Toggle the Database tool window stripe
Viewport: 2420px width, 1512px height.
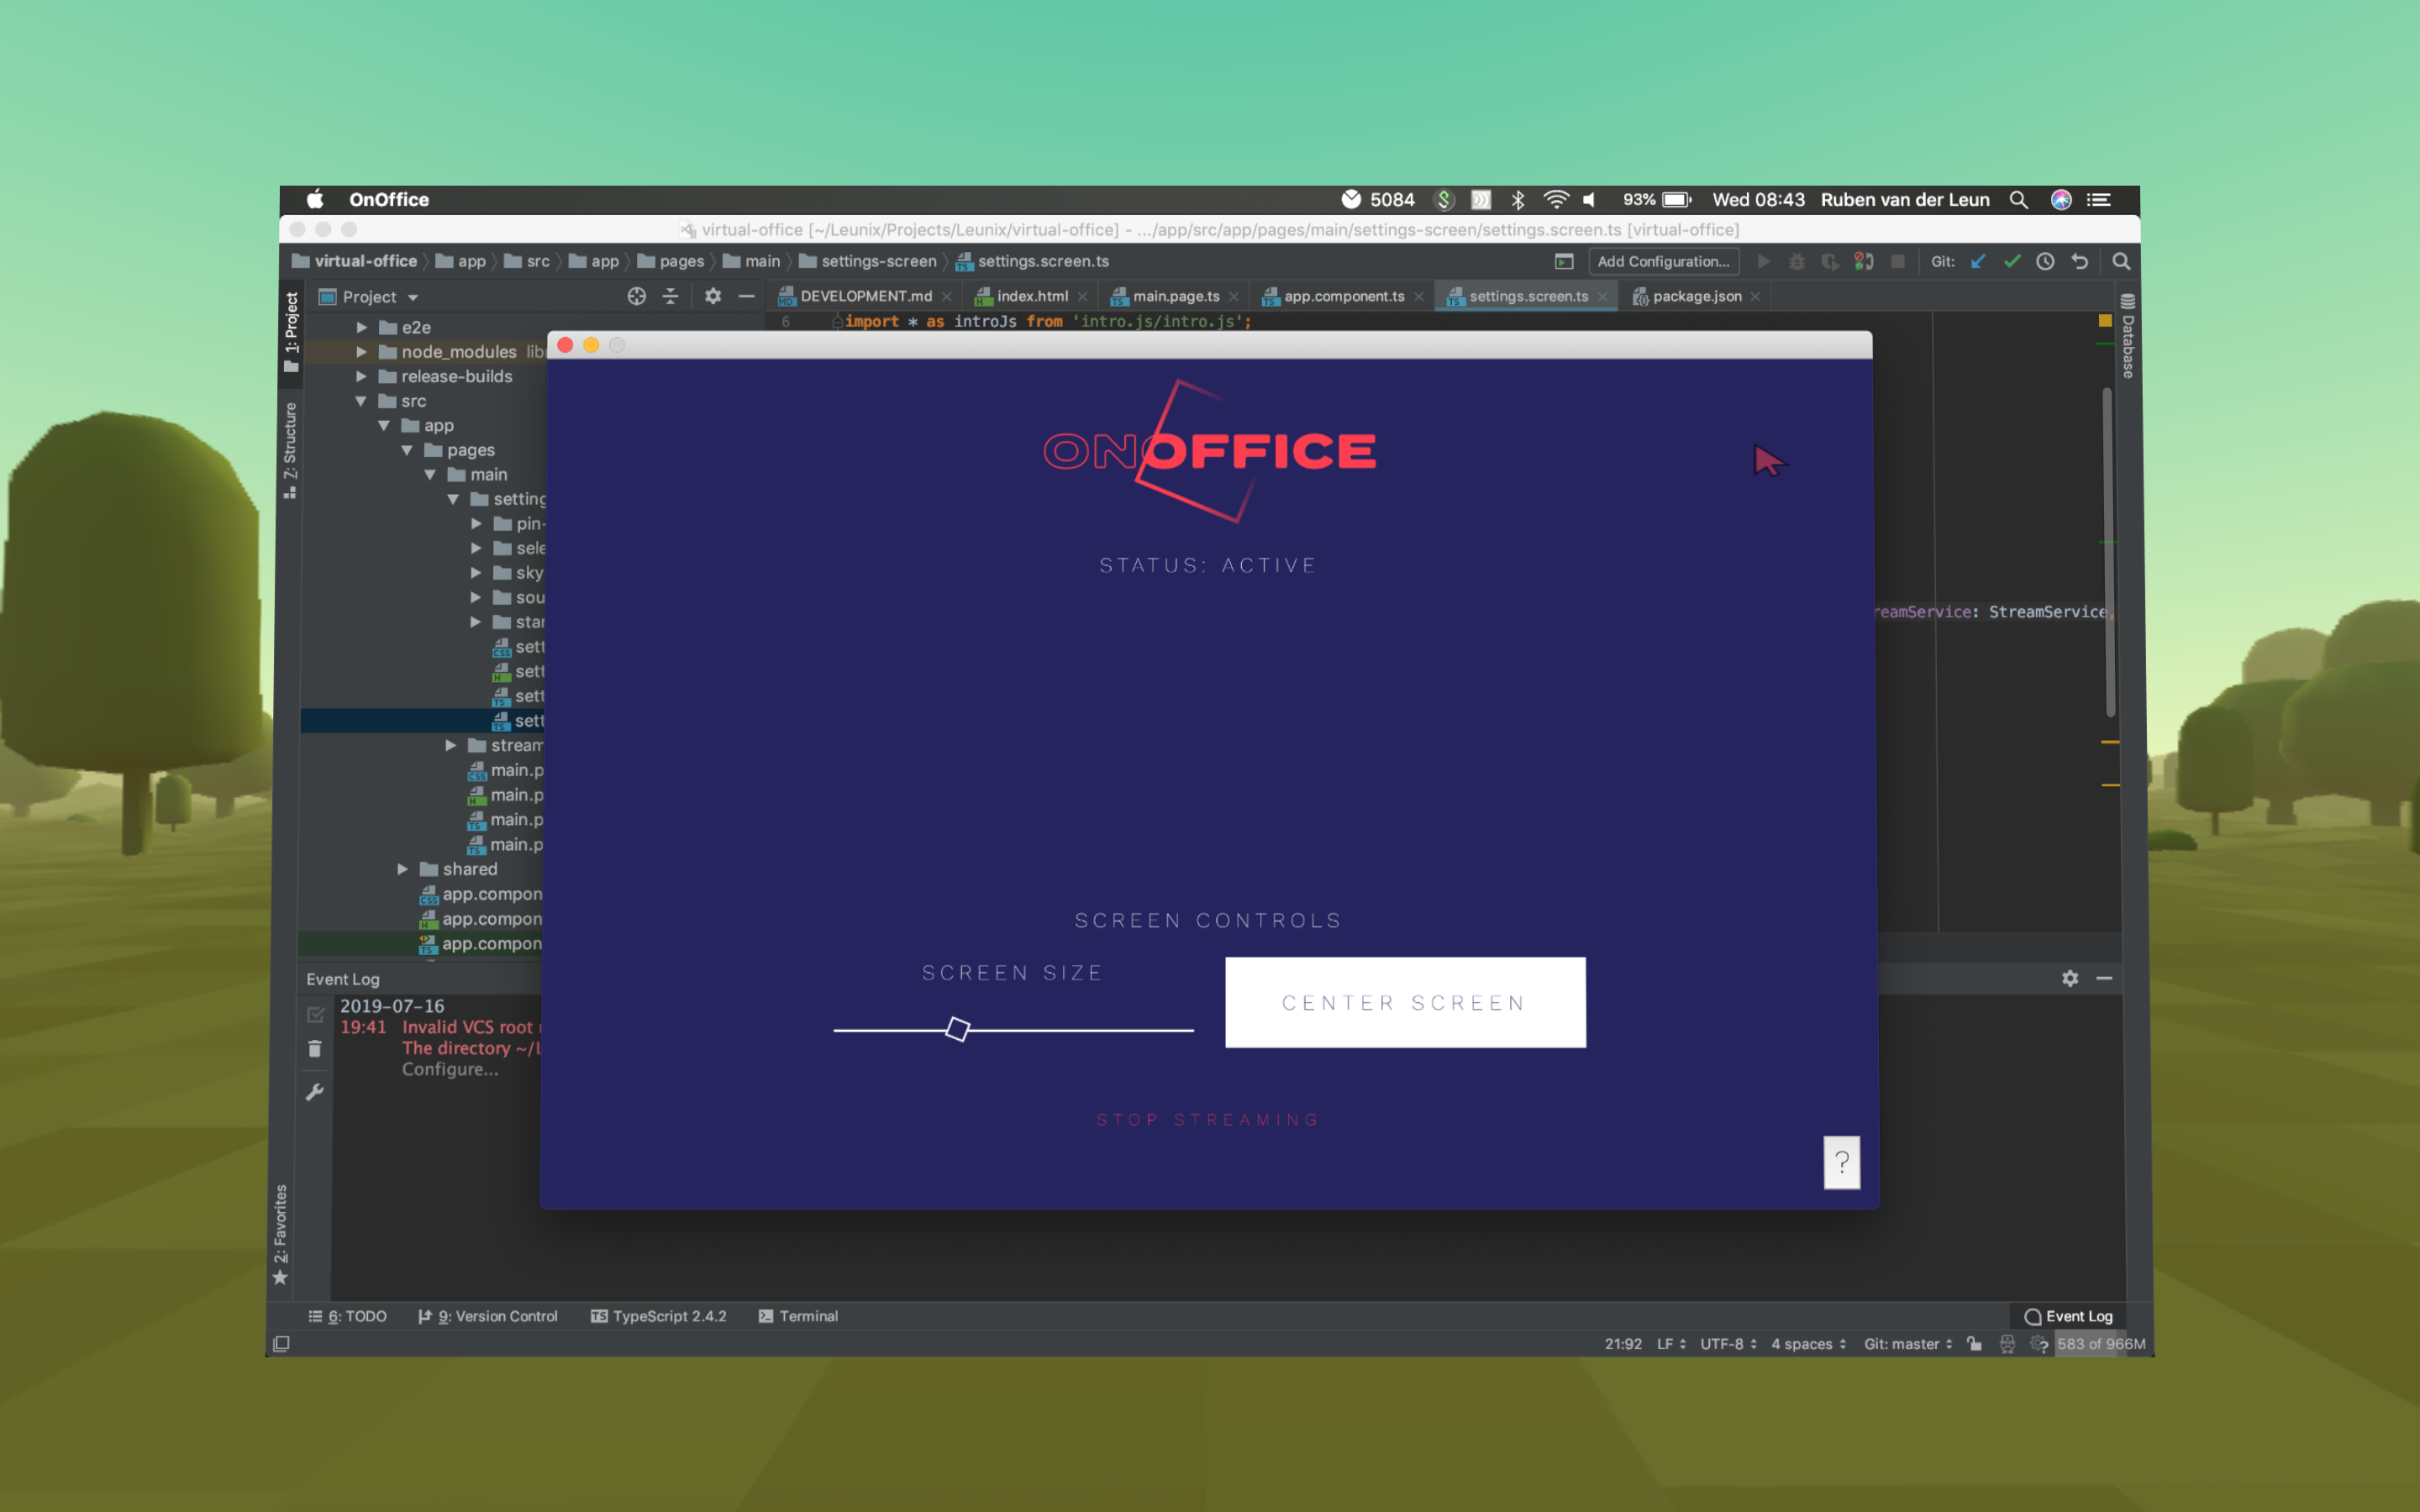click(2128, 338)
